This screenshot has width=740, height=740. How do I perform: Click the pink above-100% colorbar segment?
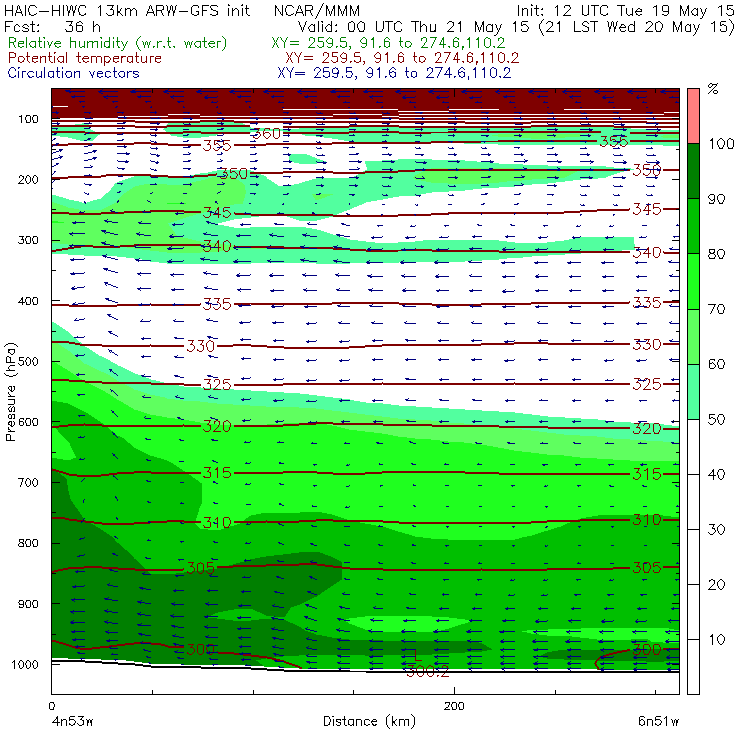click(x=693, y=116)
